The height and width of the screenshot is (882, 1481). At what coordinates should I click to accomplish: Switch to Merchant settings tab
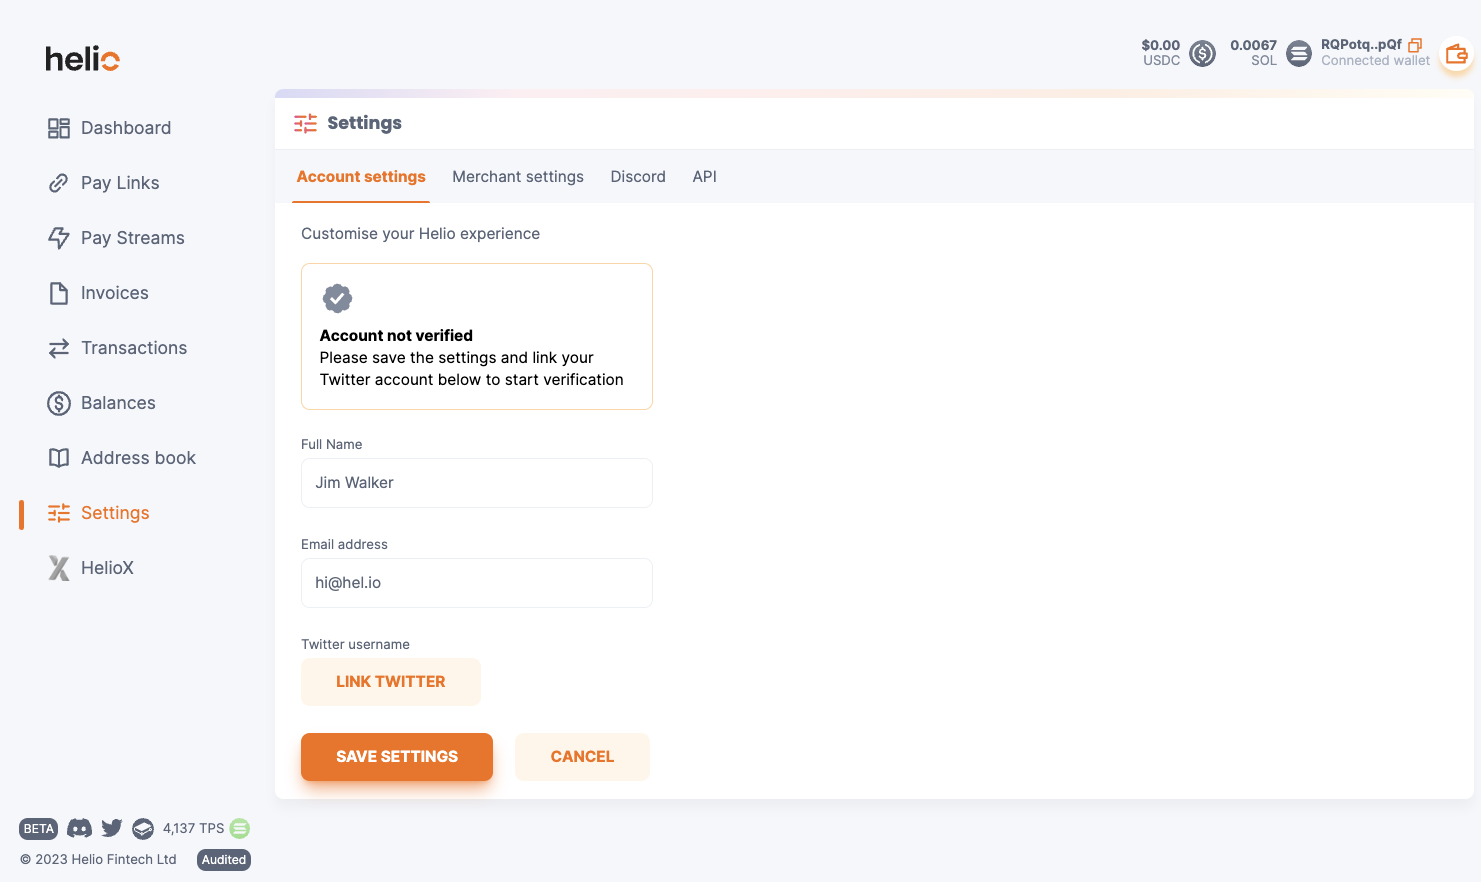pos(518,177)
